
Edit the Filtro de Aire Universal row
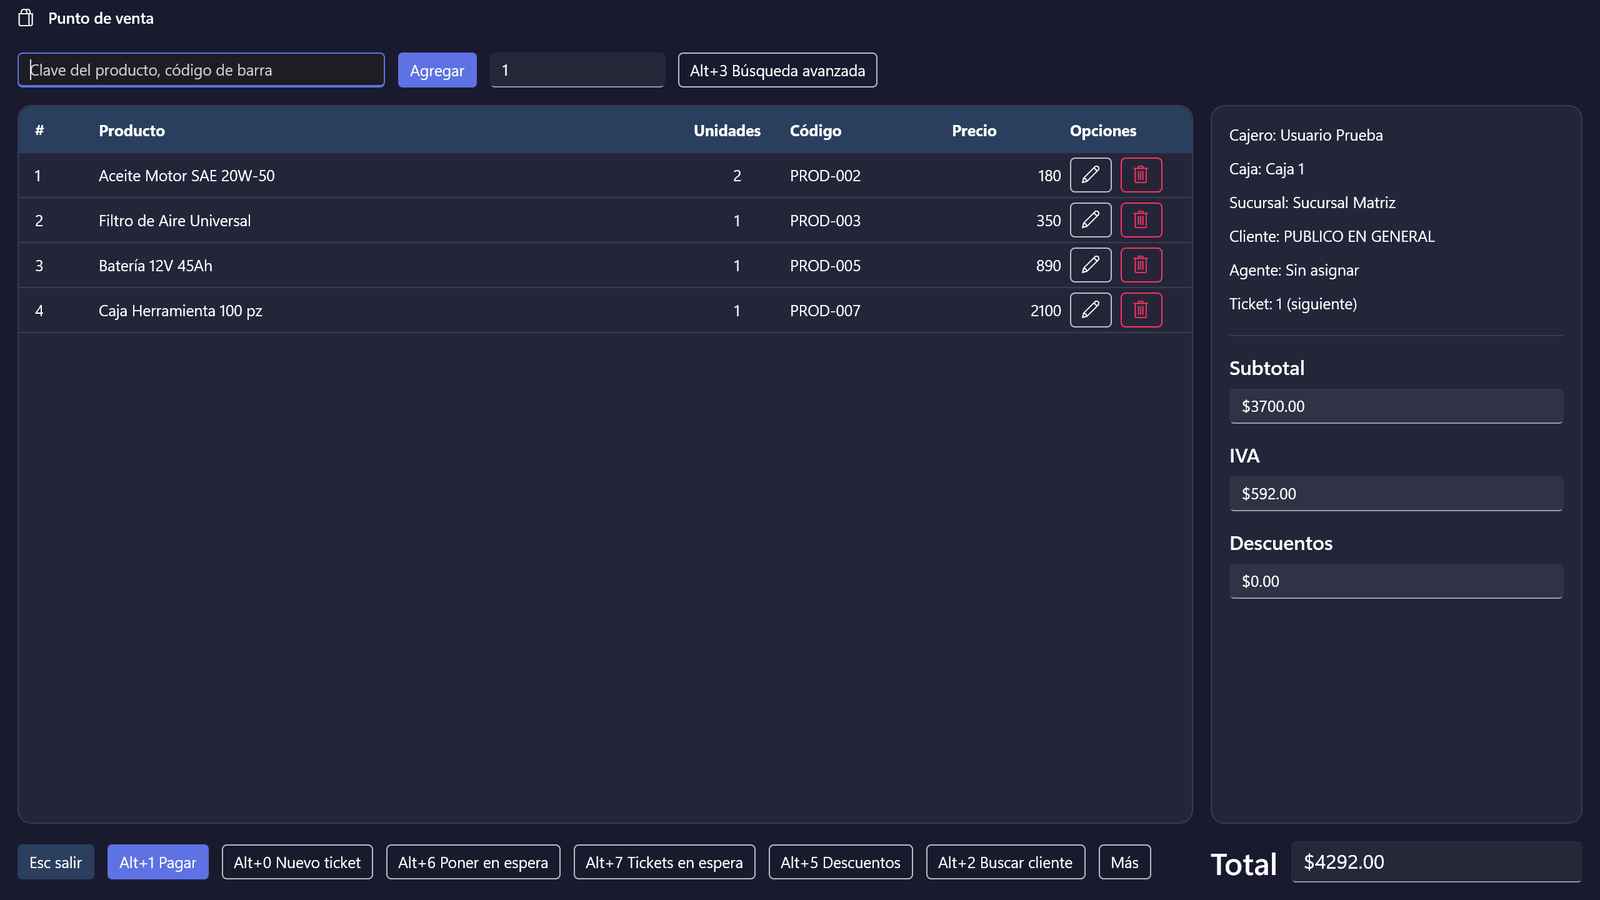click(1090, 220)
